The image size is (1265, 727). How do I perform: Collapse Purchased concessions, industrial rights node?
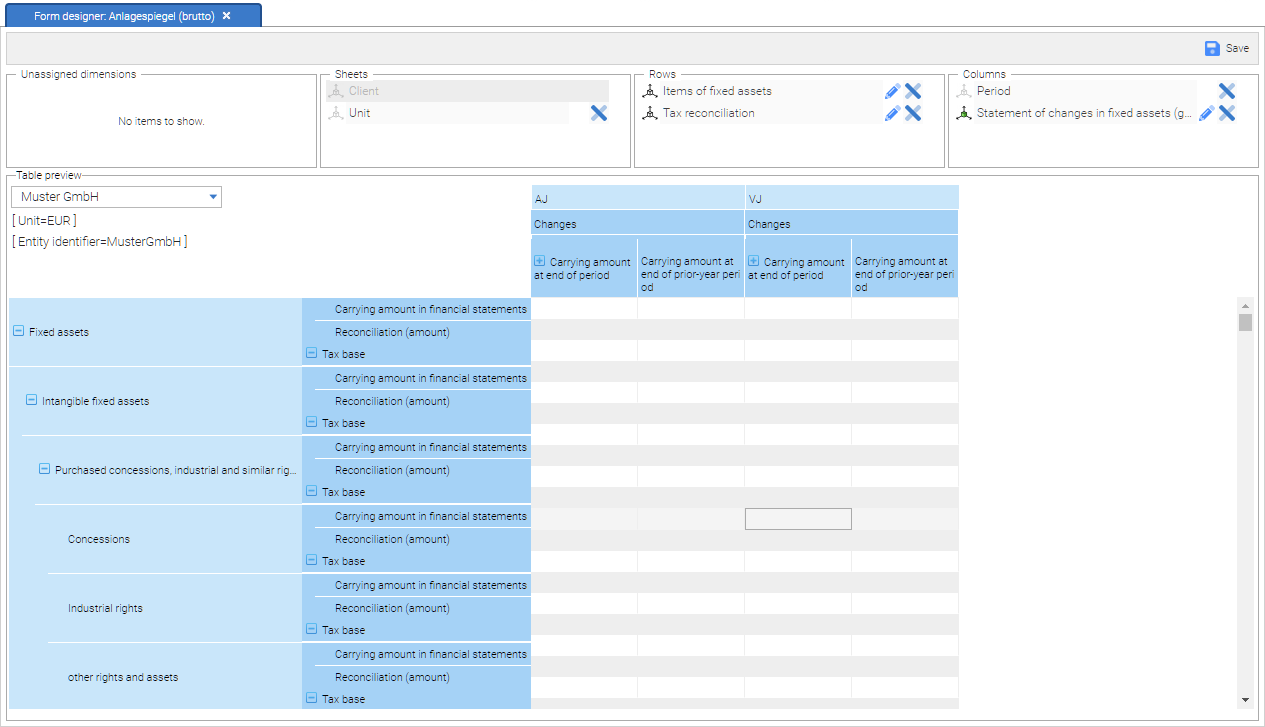pos(44,469)
